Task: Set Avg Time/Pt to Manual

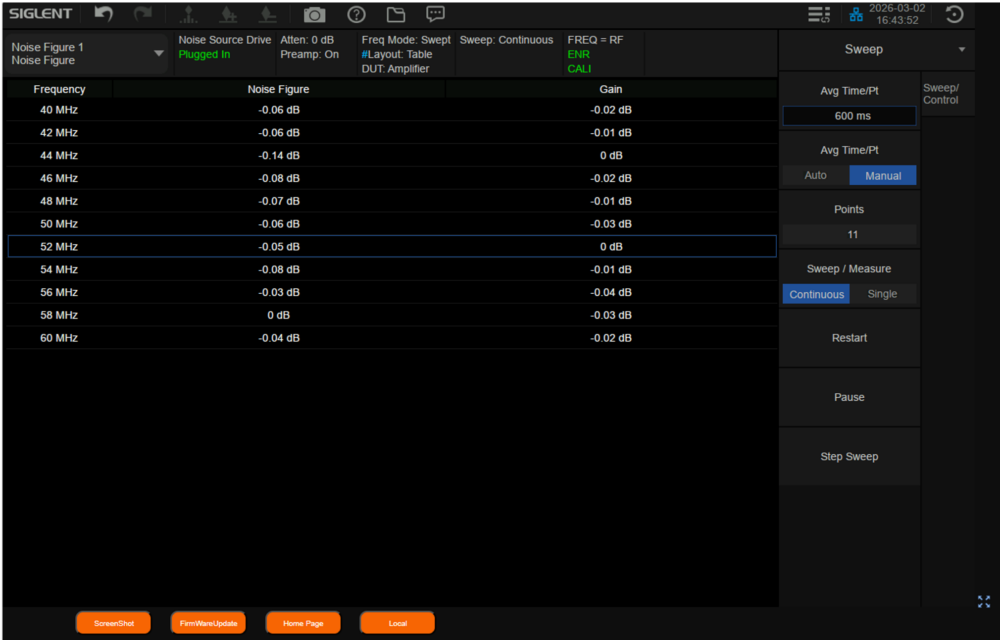Action: (882, 175)
